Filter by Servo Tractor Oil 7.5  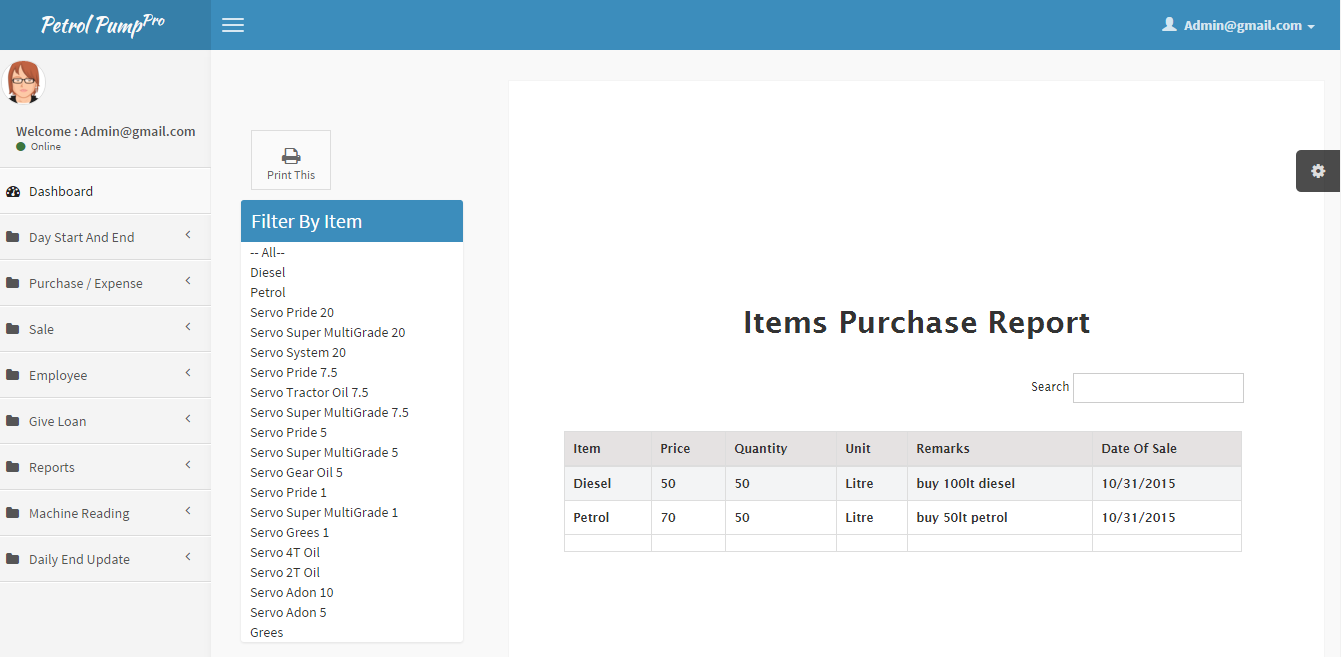pyautogui.click(x=309, y=392)
